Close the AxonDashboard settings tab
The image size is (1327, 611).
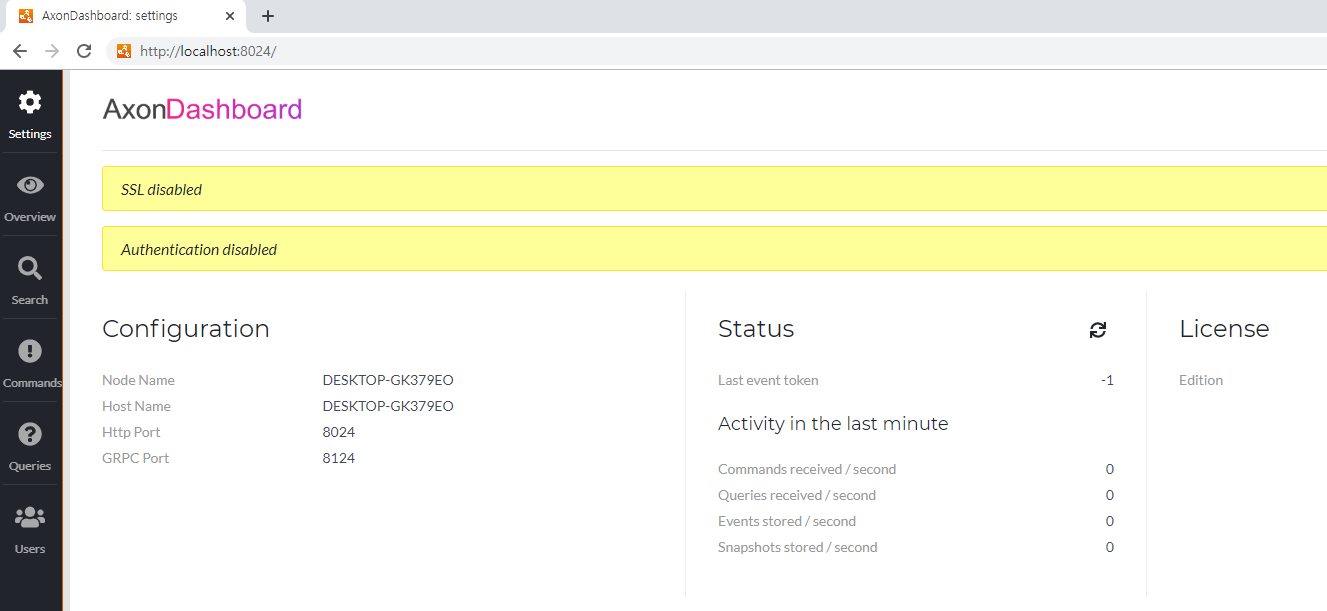[230, 16]
